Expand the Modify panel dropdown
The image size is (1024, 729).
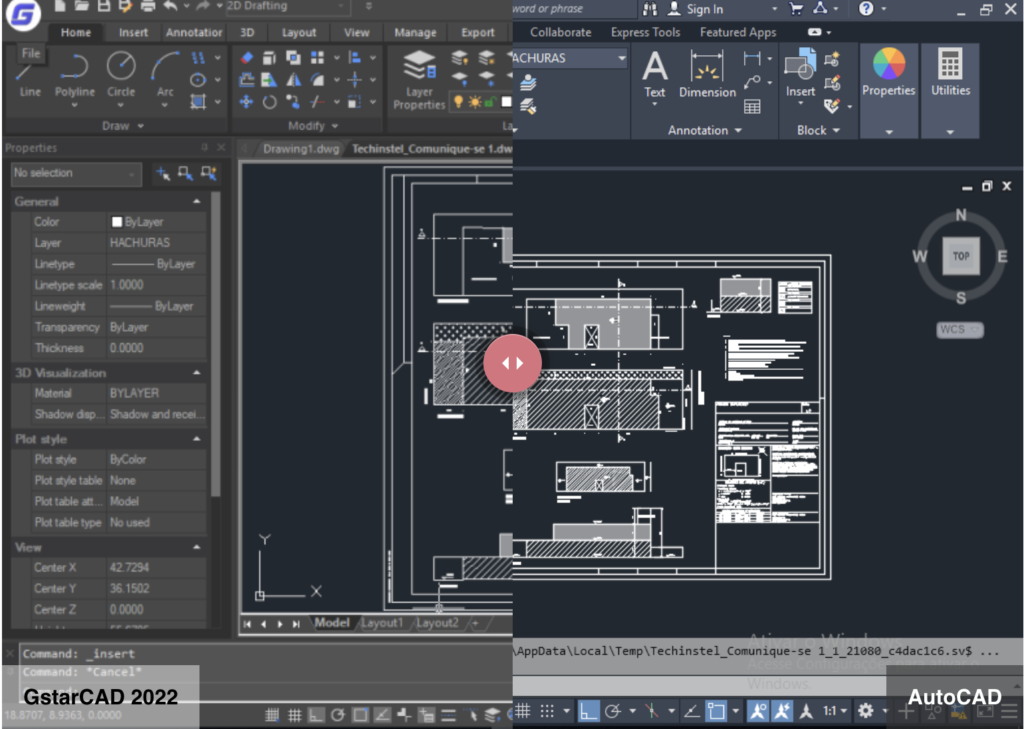click(x=313, y=125)
